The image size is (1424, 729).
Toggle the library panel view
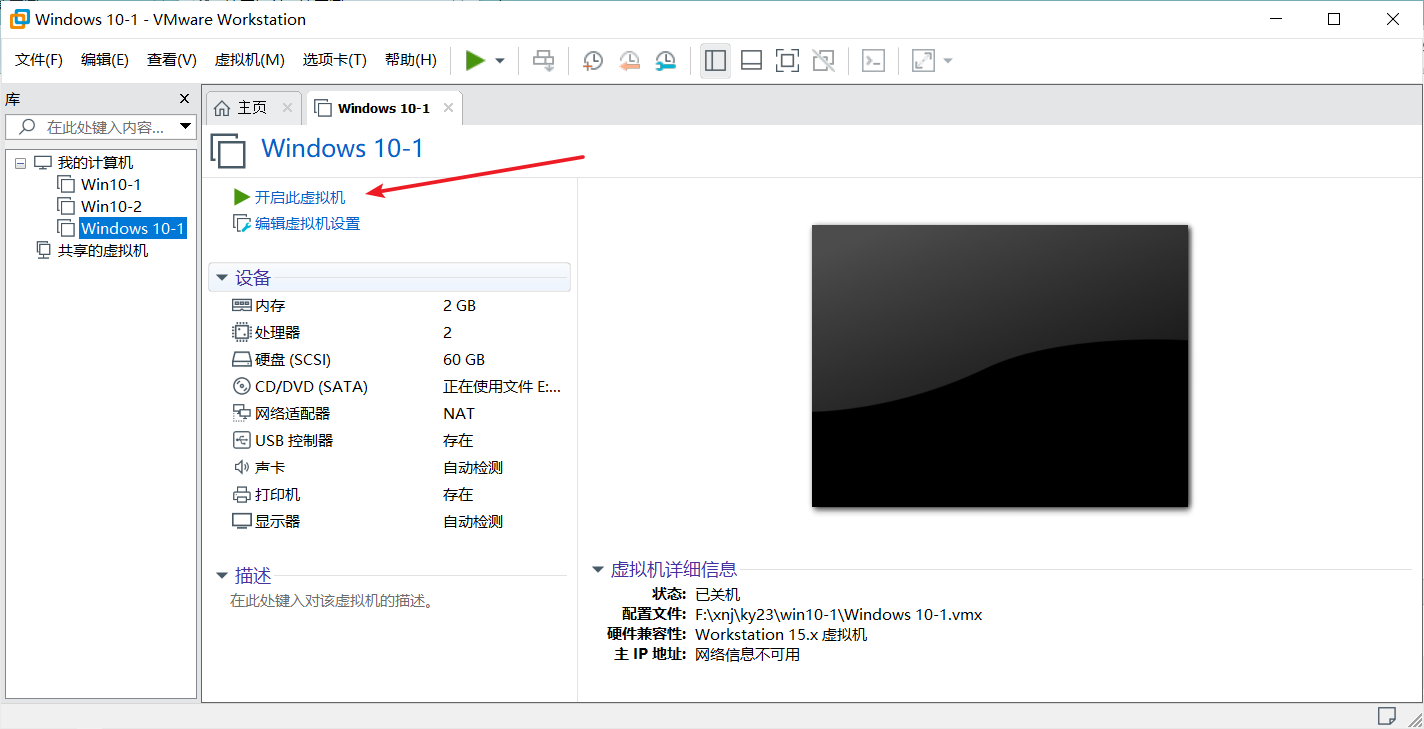[x=715, y=61]
